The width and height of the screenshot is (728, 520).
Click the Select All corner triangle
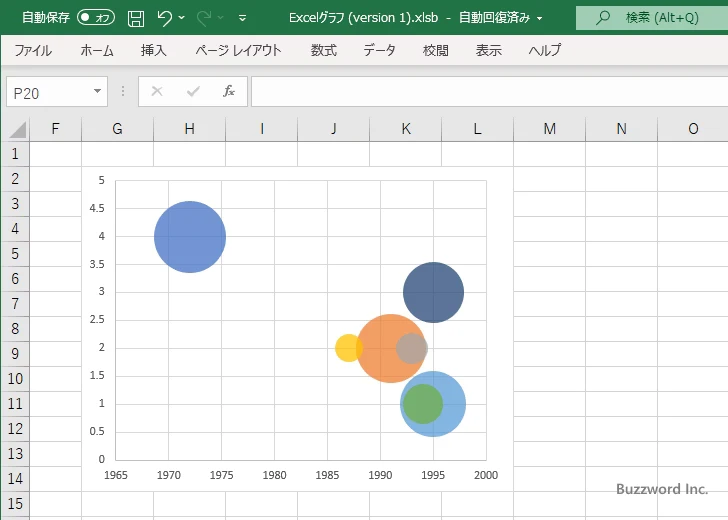[17, 129]
